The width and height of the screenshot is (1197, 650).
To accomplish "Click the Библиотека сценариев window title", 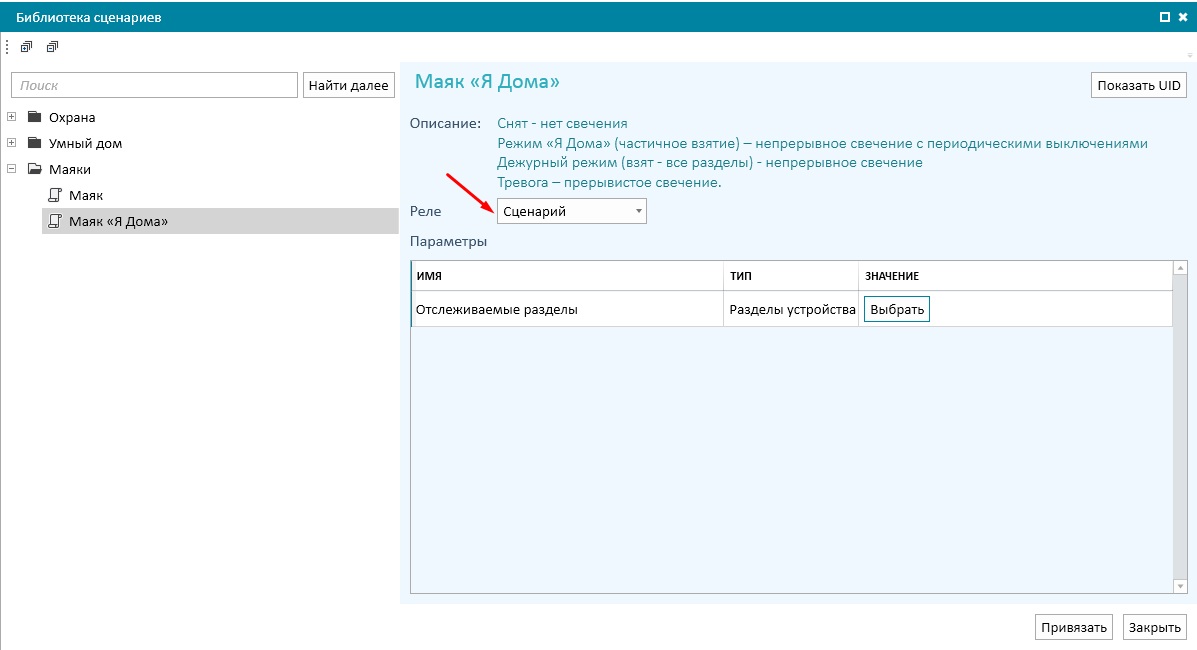I will pyautogui.click(x=89, y=17).
